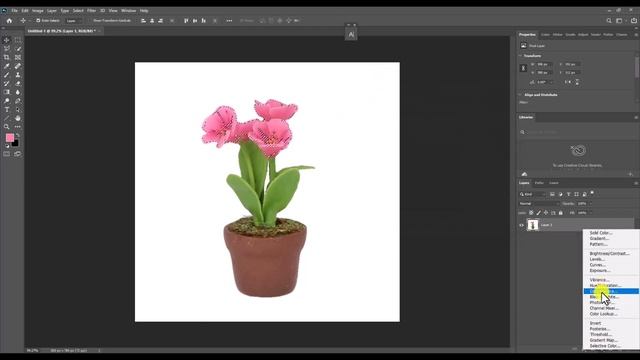Open the workspace switcher at top right
The image size is (640, 360).
pyautogui.click(x=620, y=20)
